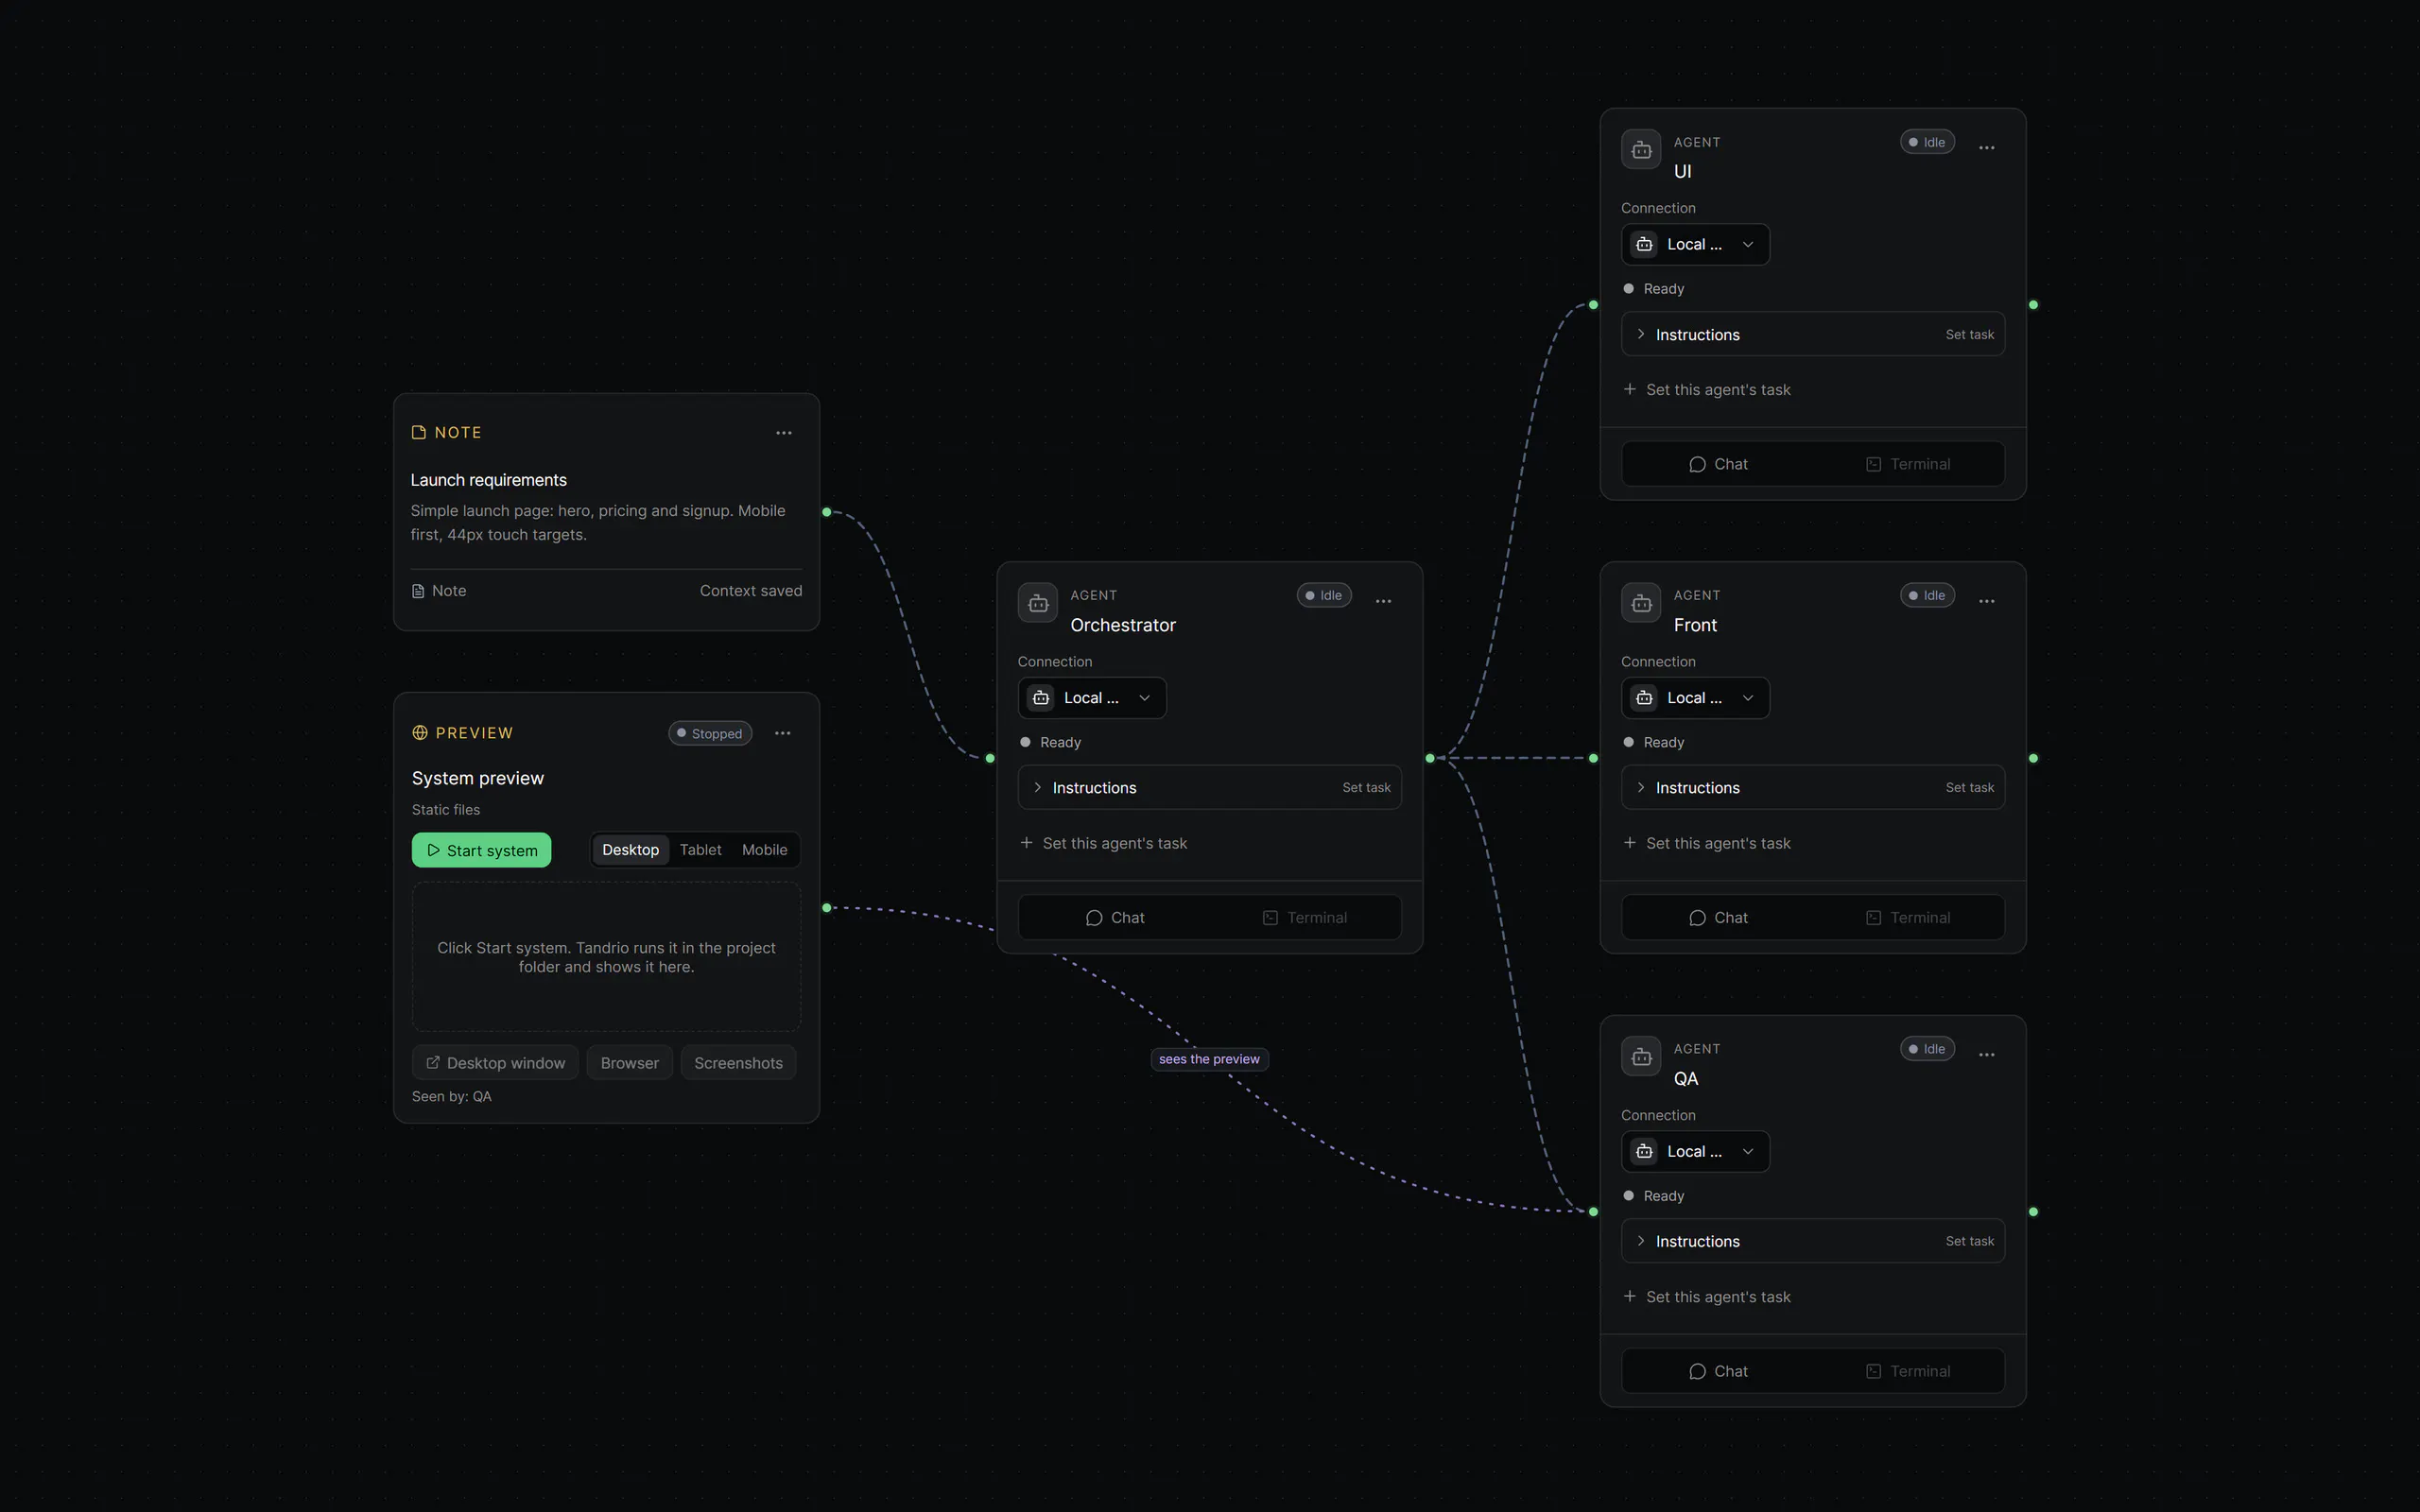Open the Chat tab in Front agent
Screen dimensions: 2420x1512
pos(1718,918)
